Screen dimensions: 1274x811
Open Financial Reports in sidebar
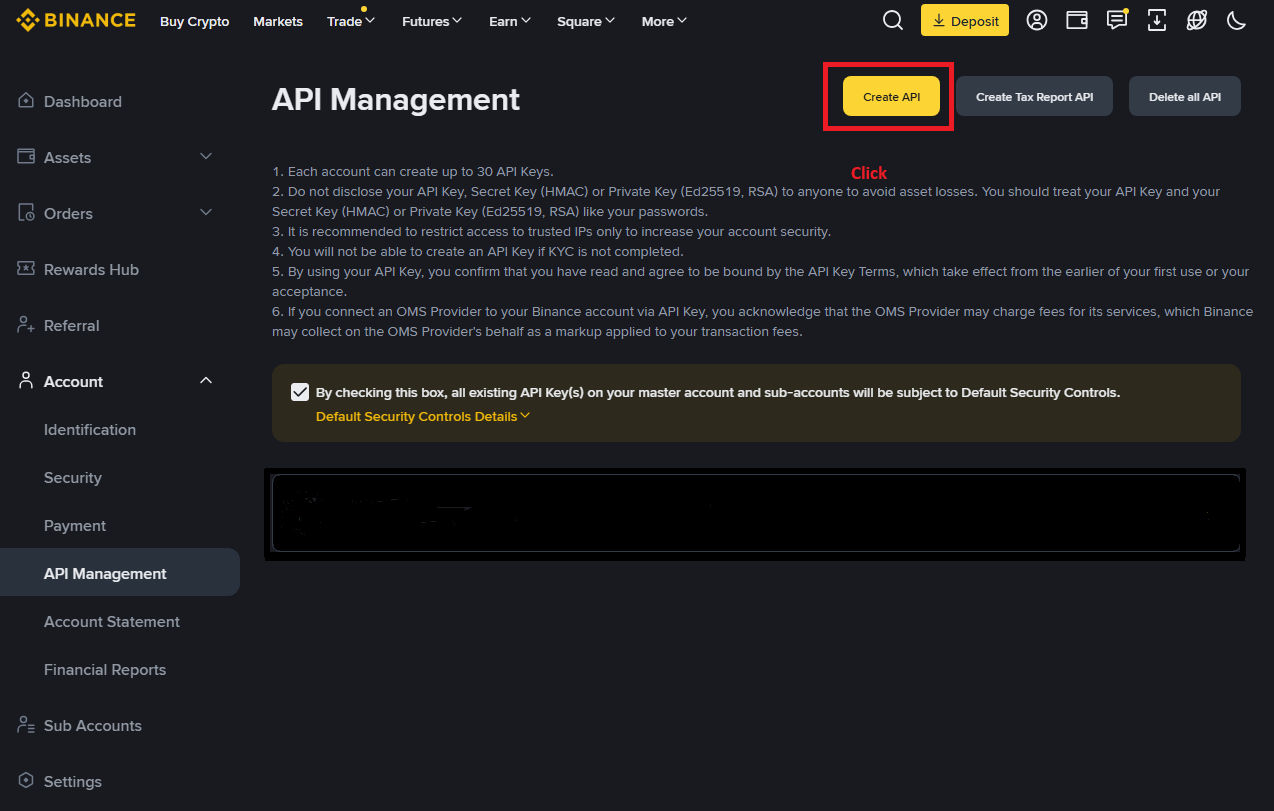click(x=105, y=669)
